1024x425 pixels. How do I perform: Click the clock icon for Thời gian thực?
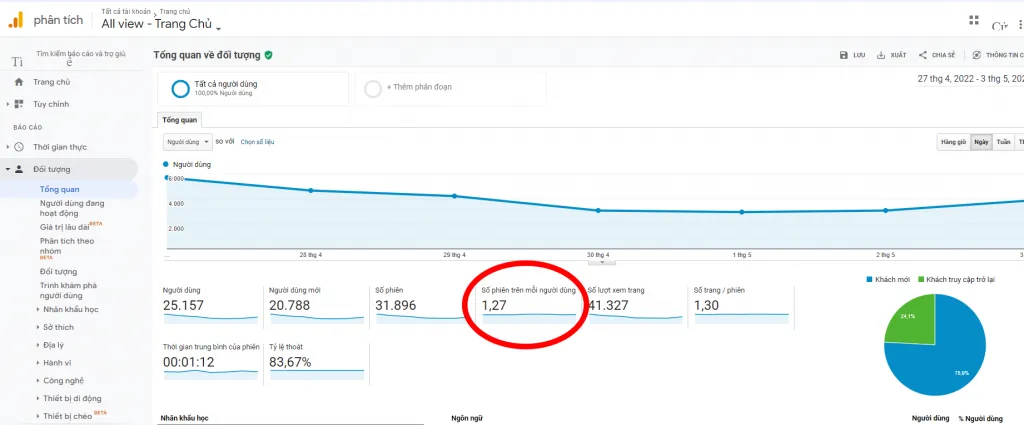tap(19, 148)
